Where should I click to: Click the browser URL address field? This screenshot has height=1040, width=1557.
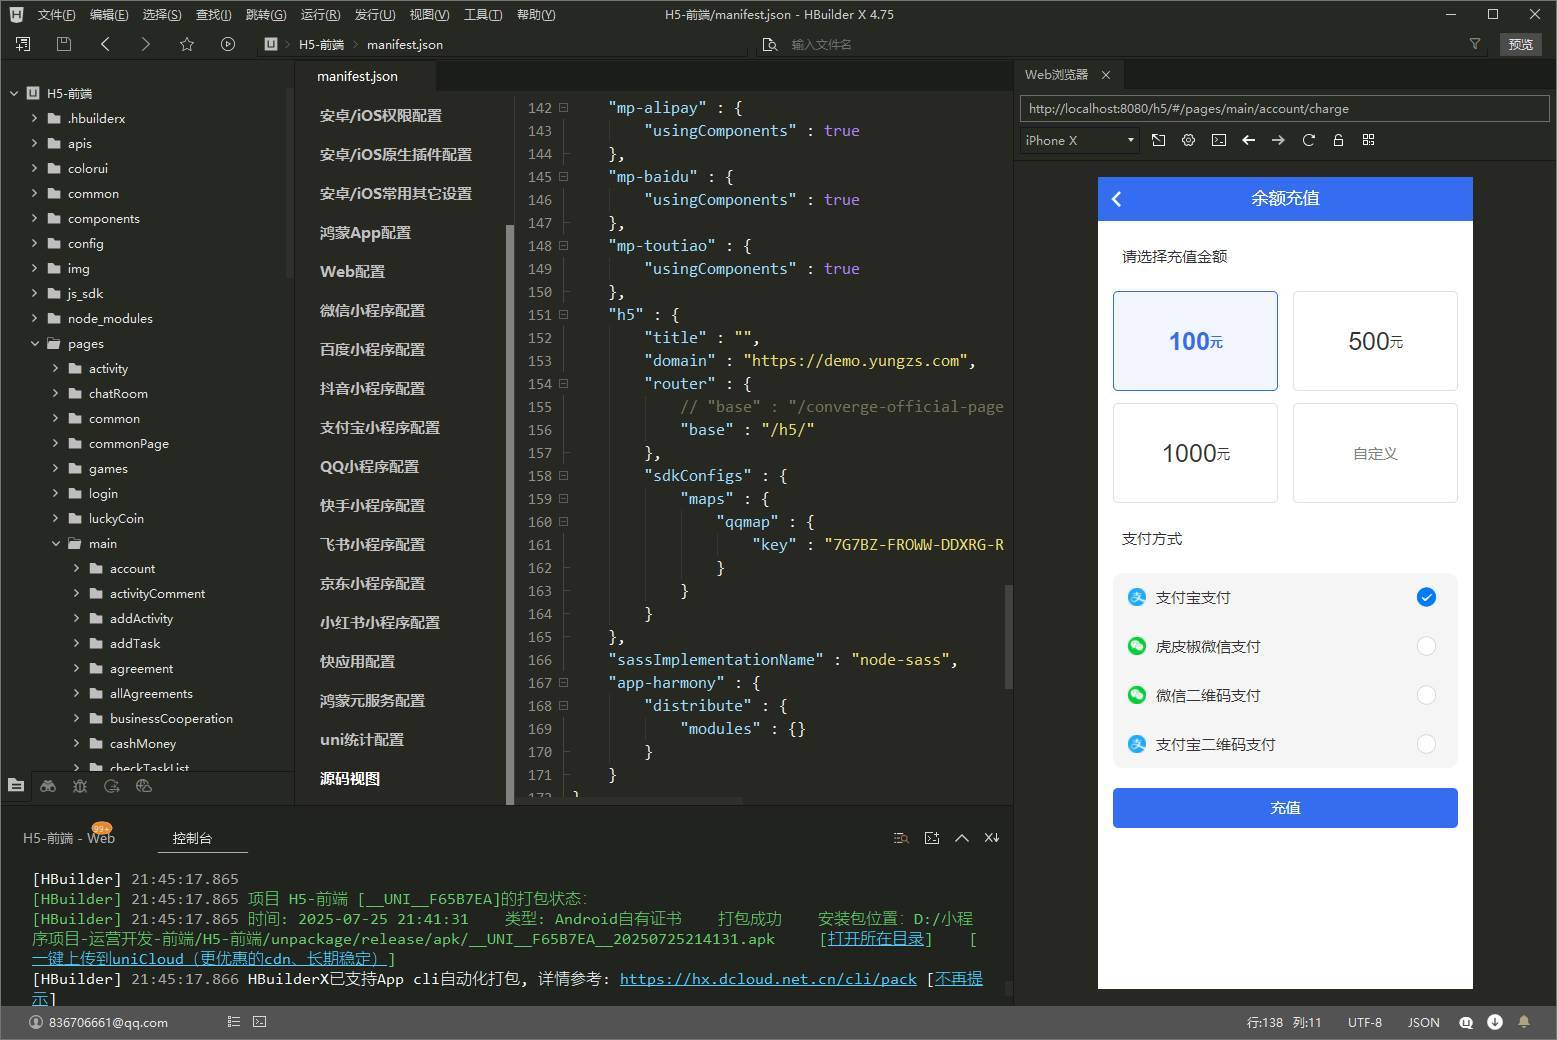(1284, 108)
